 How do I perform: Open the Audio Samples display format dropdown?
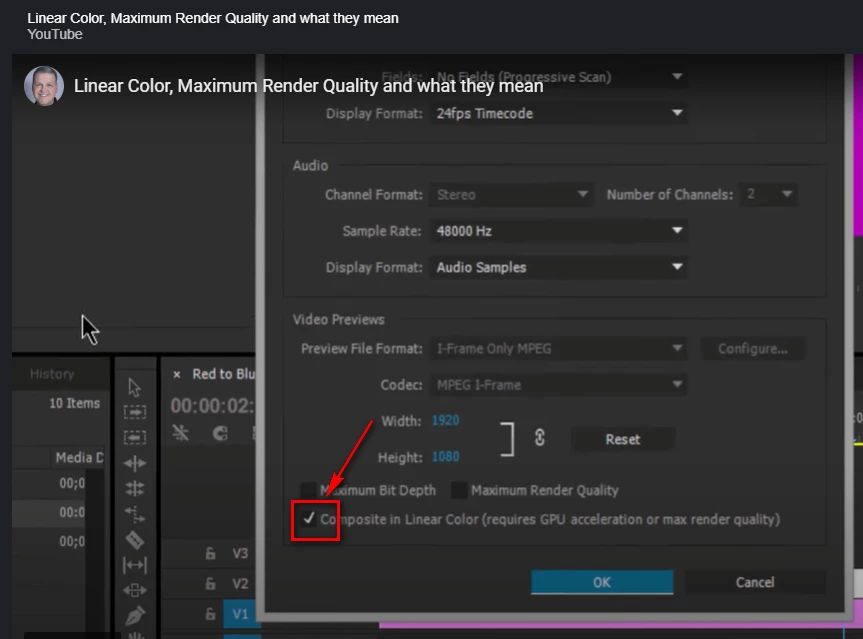[x=558, y=267]
